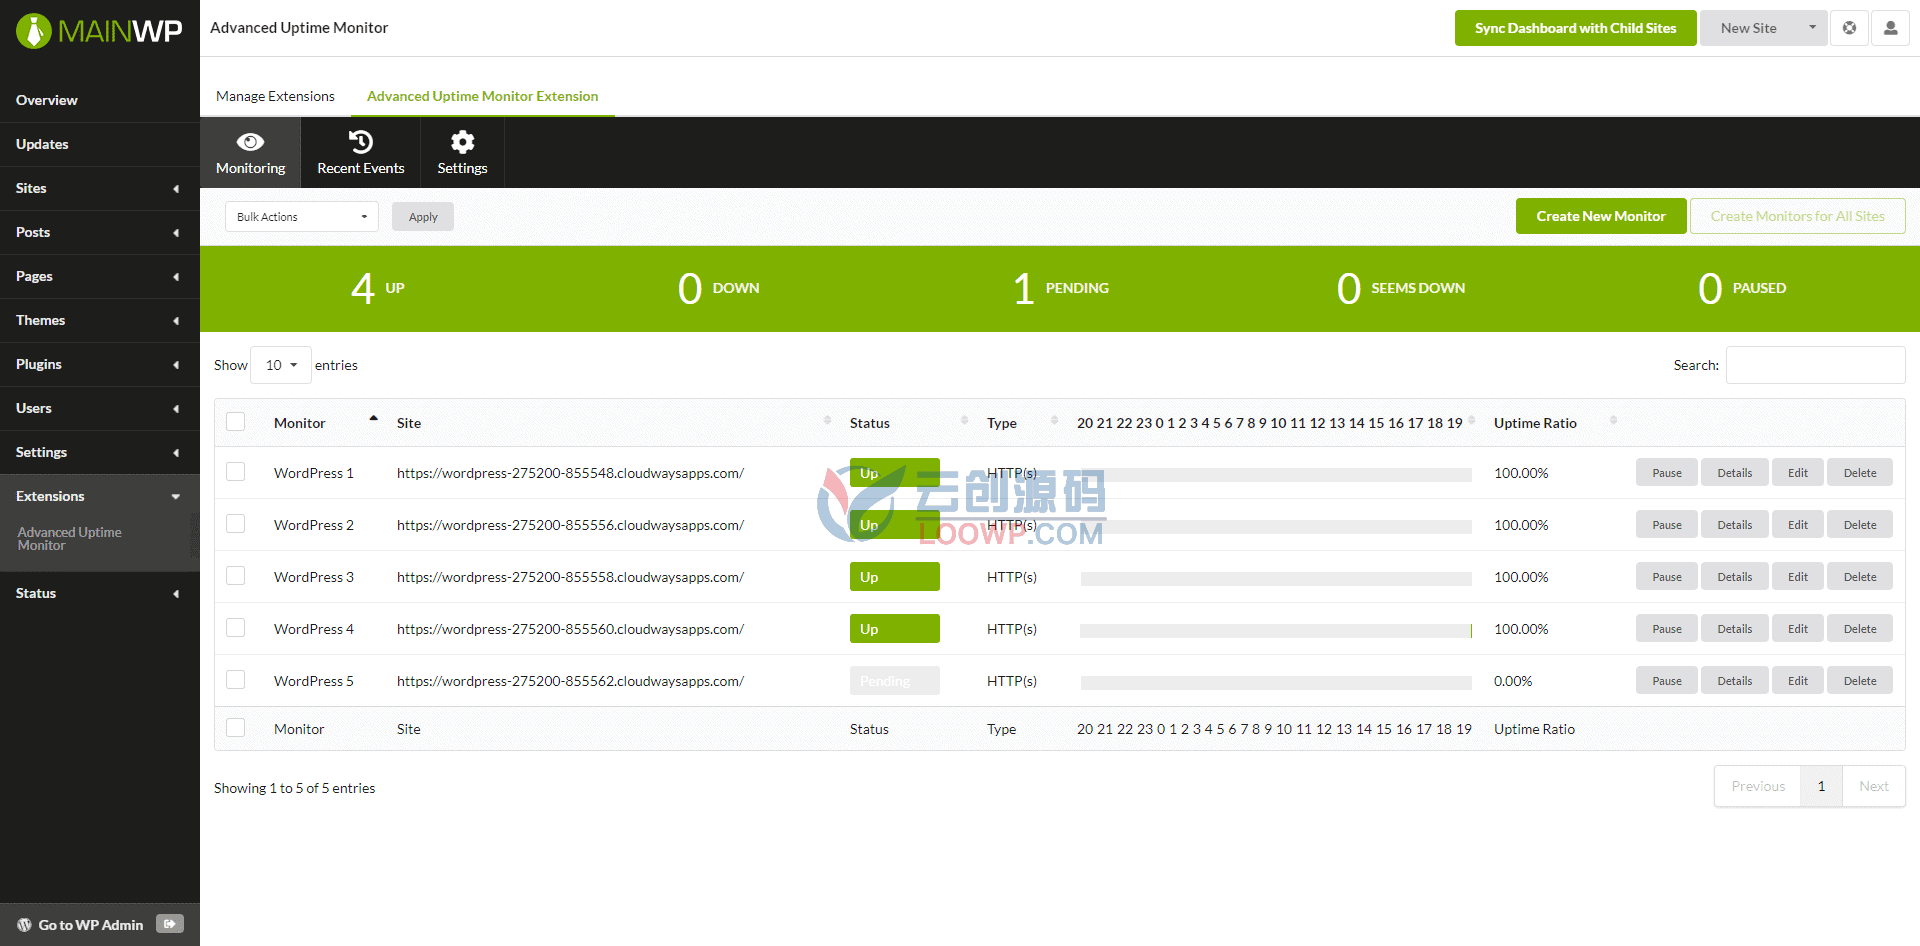
Task: Open WordPress 1 site URL link
Action: pyautogui.click(x=570, y=473)
